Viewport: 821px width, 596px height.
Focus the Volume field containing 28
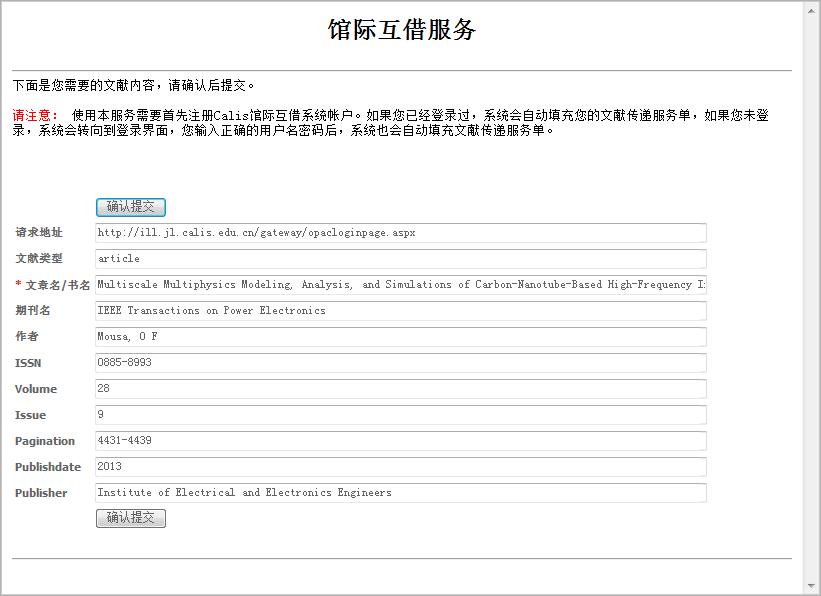[400, 389]
